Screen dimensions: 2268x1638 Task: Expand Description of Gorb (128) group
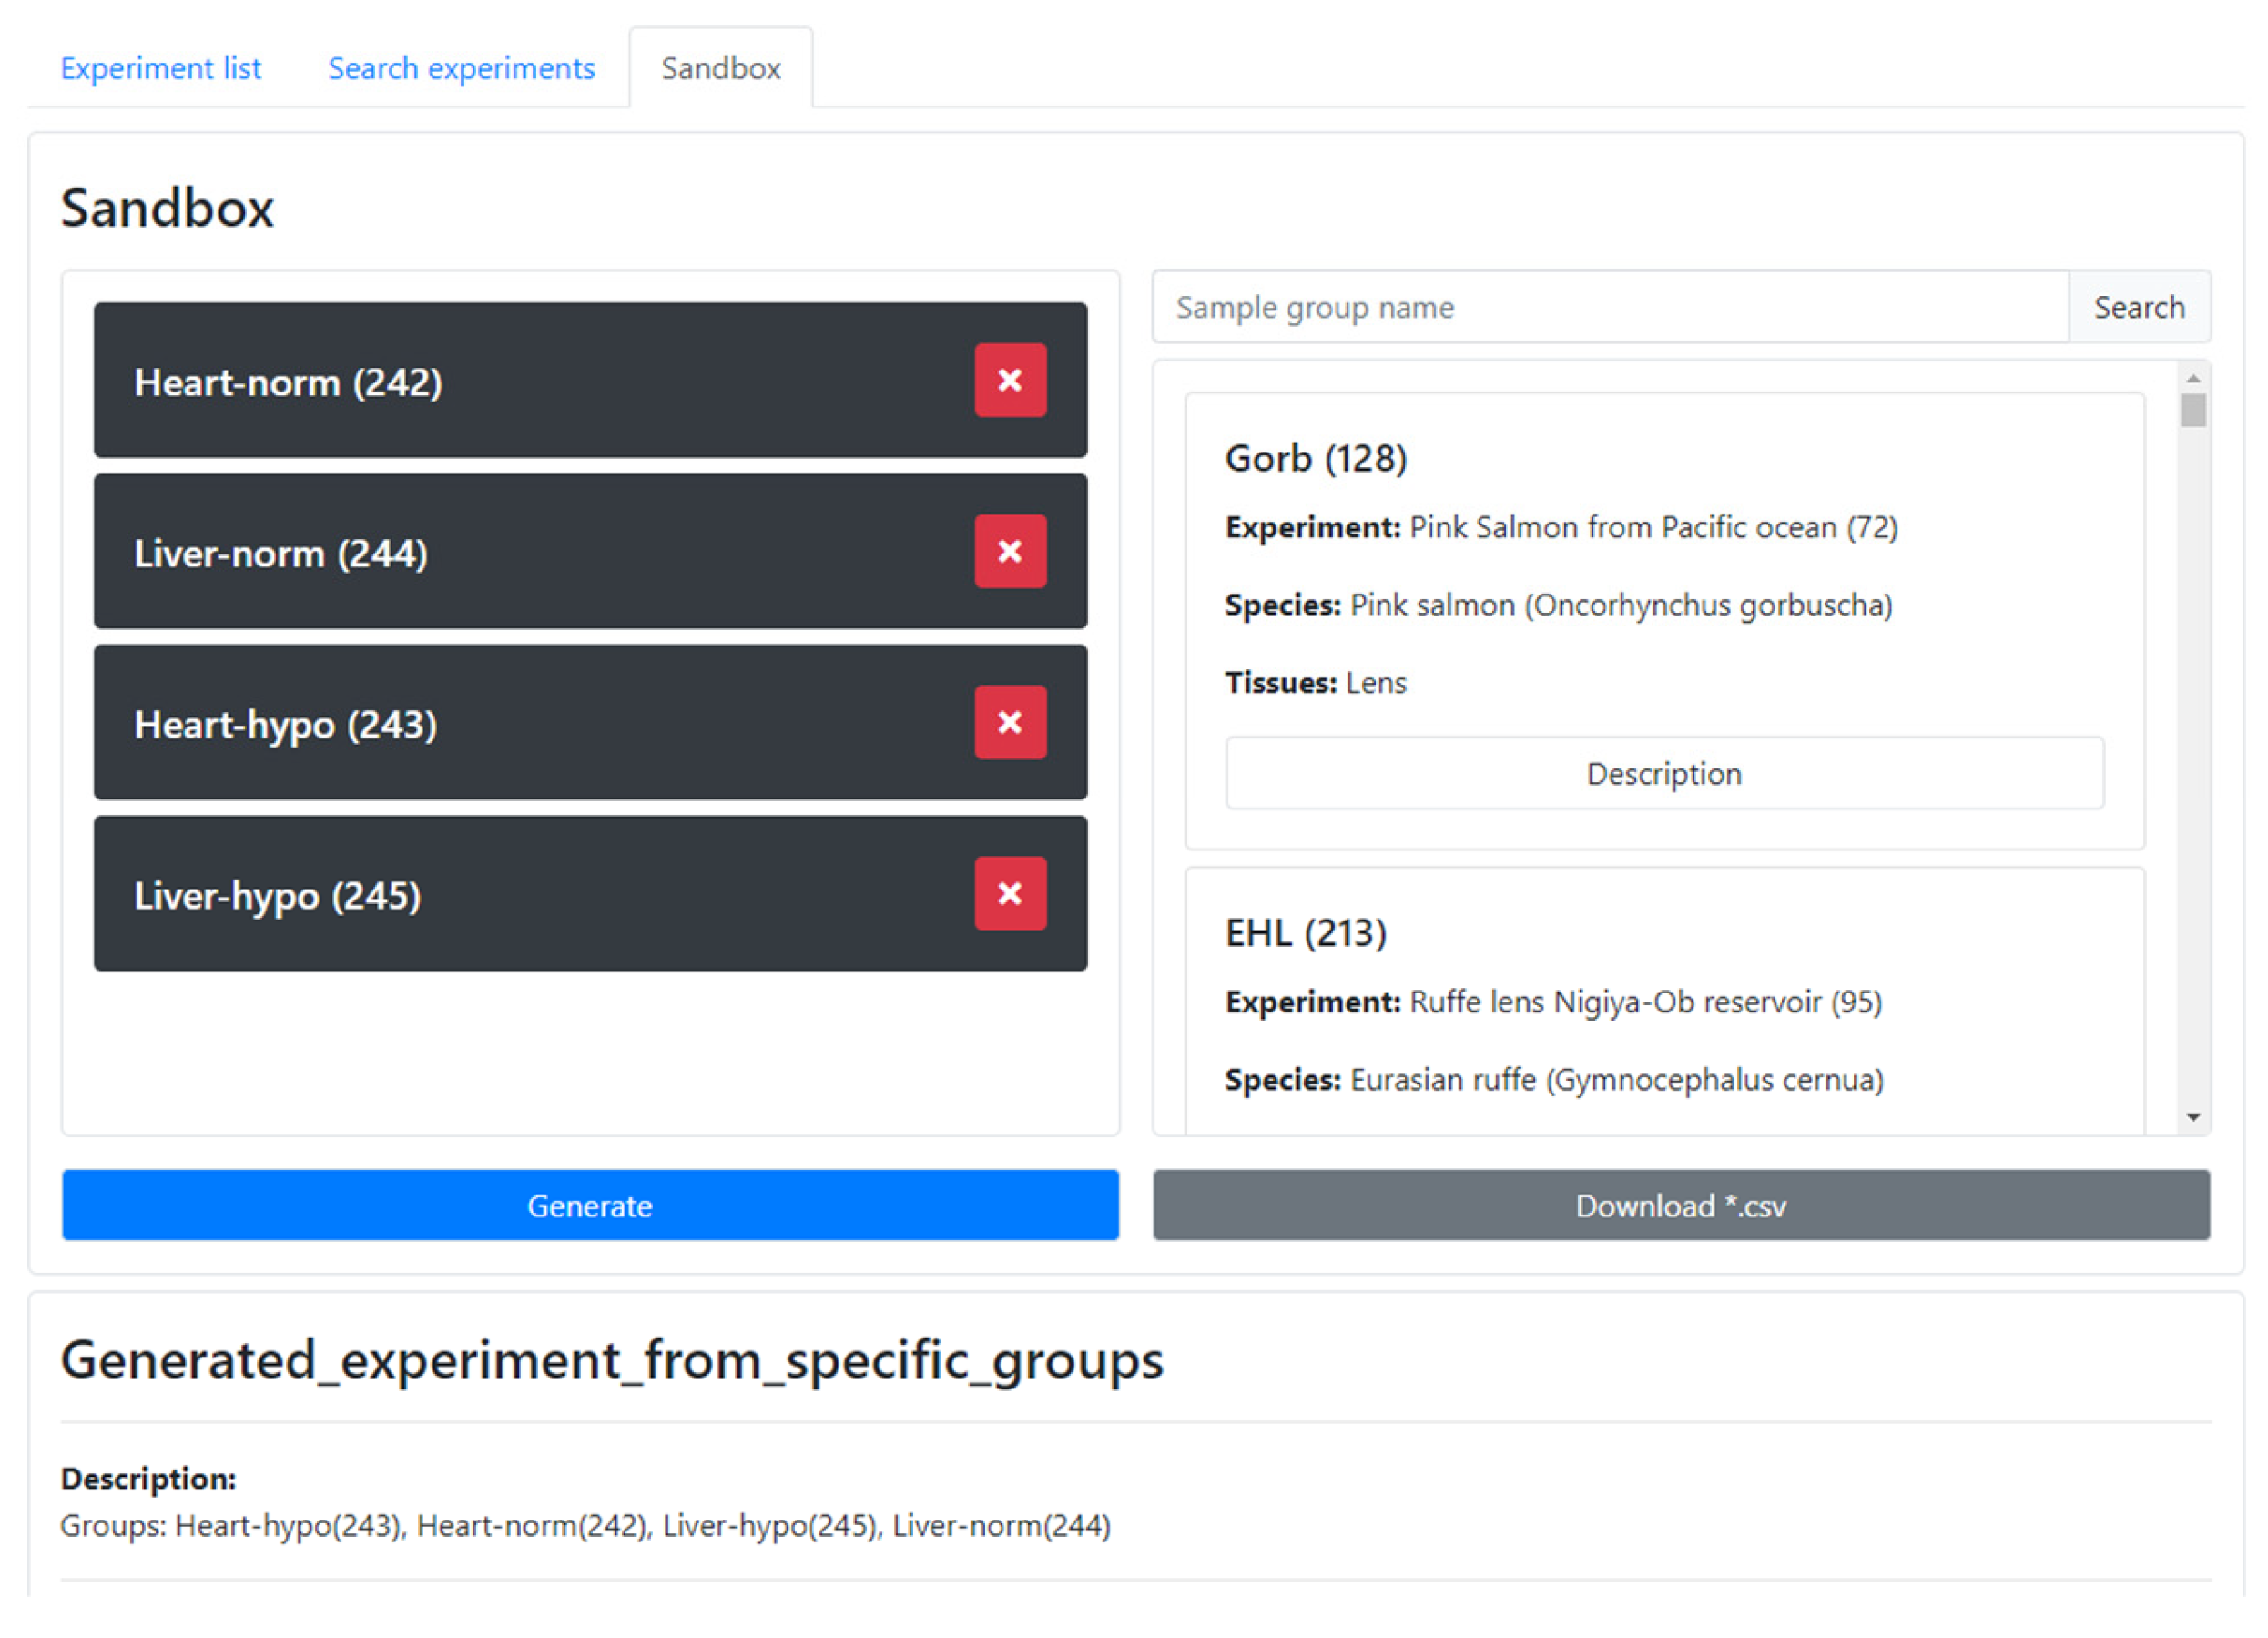1664,773
